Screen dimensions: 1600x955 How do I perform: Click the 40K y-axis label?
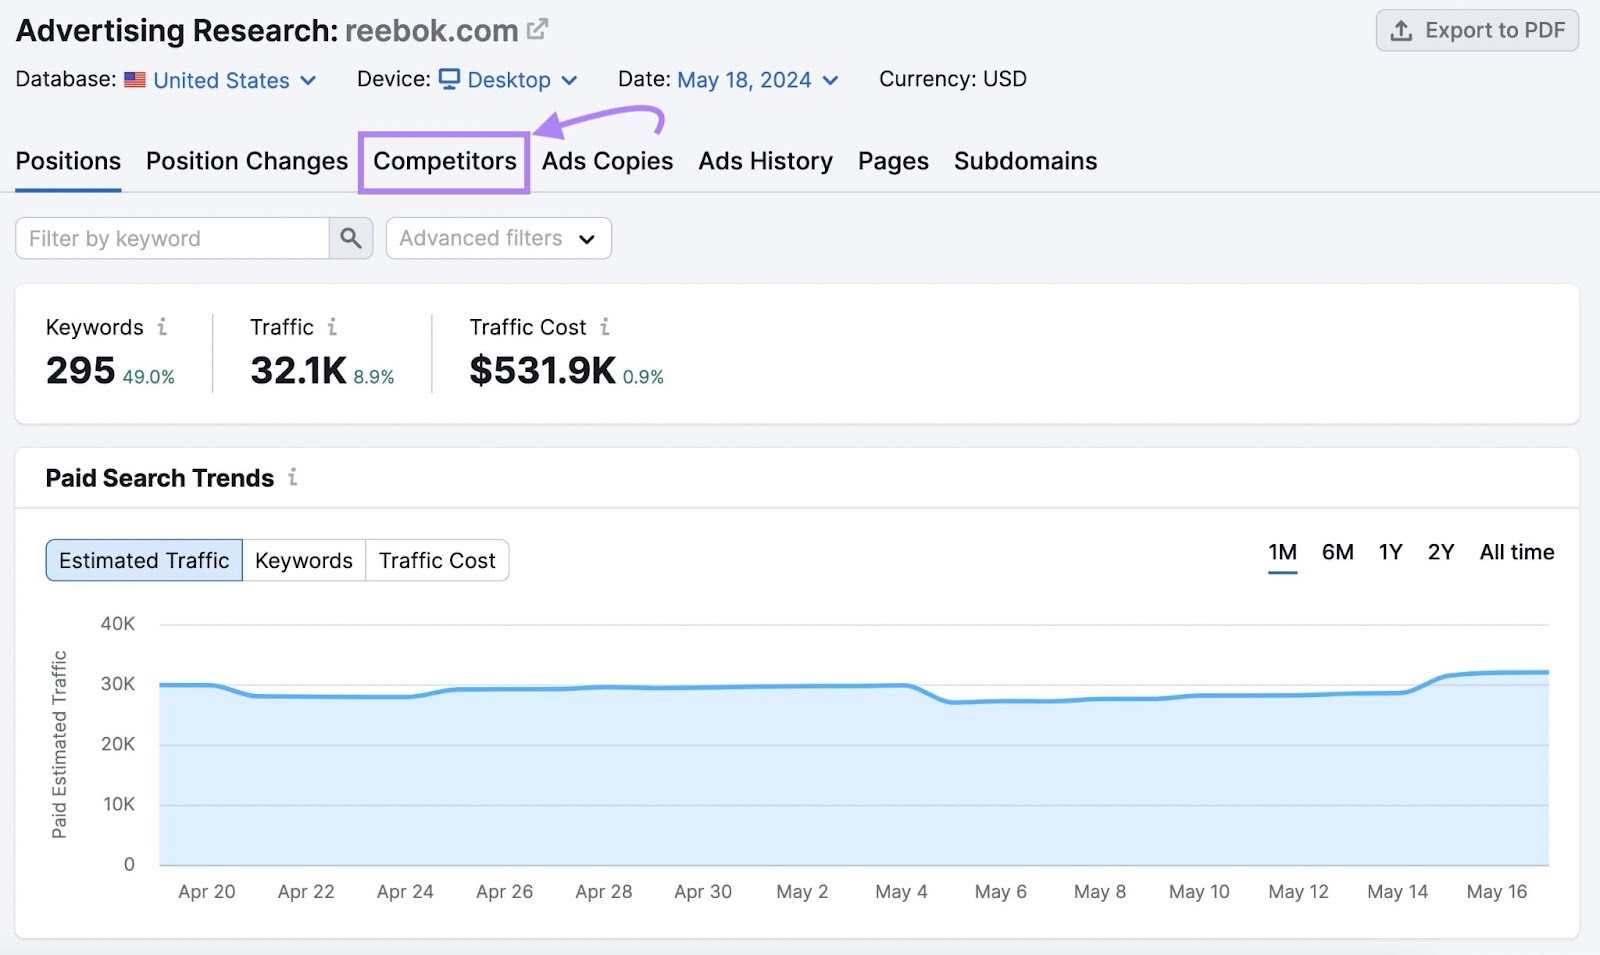click(x=118, y=624)
